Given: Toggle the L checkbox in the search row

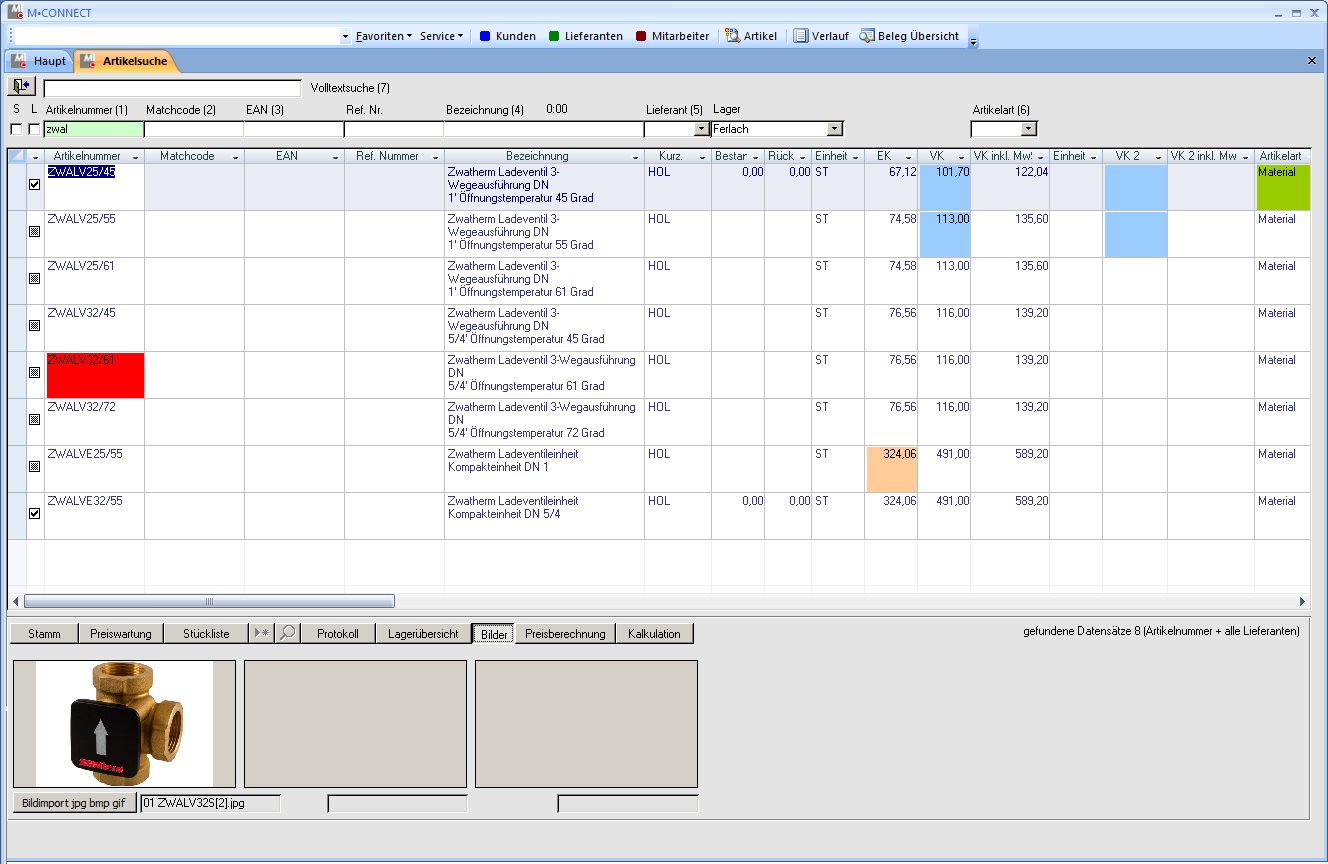Looking at the screenshot, I should (x=34, y=129).
